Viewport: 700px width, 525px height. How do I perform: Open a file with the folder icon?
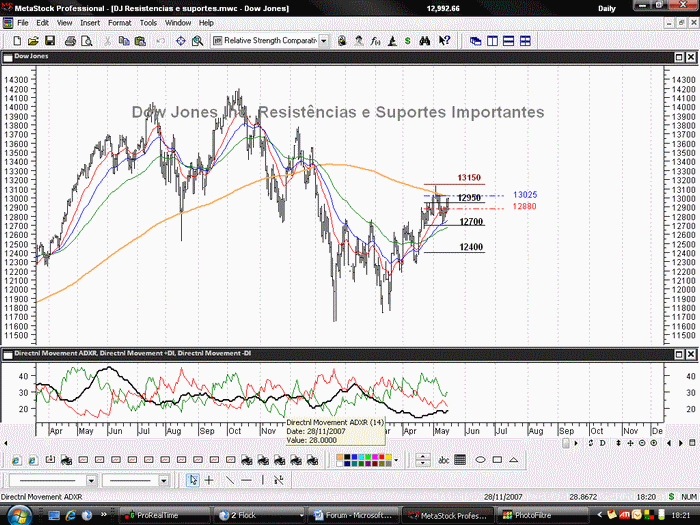point(33,41)
